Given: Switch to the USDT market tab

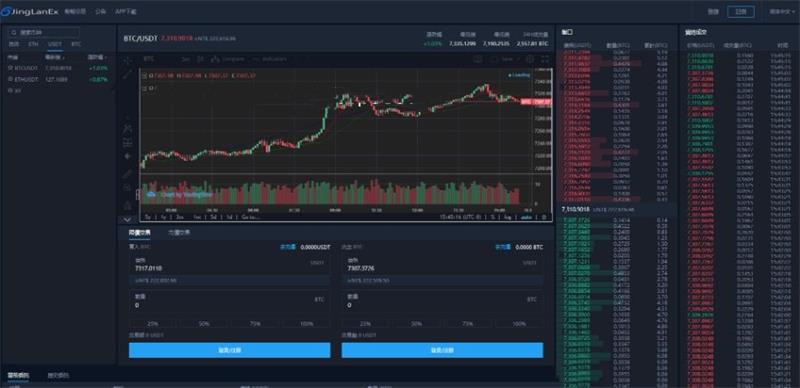Looking at the screenshot, I should pyautogui.click(x=55, y=44).
